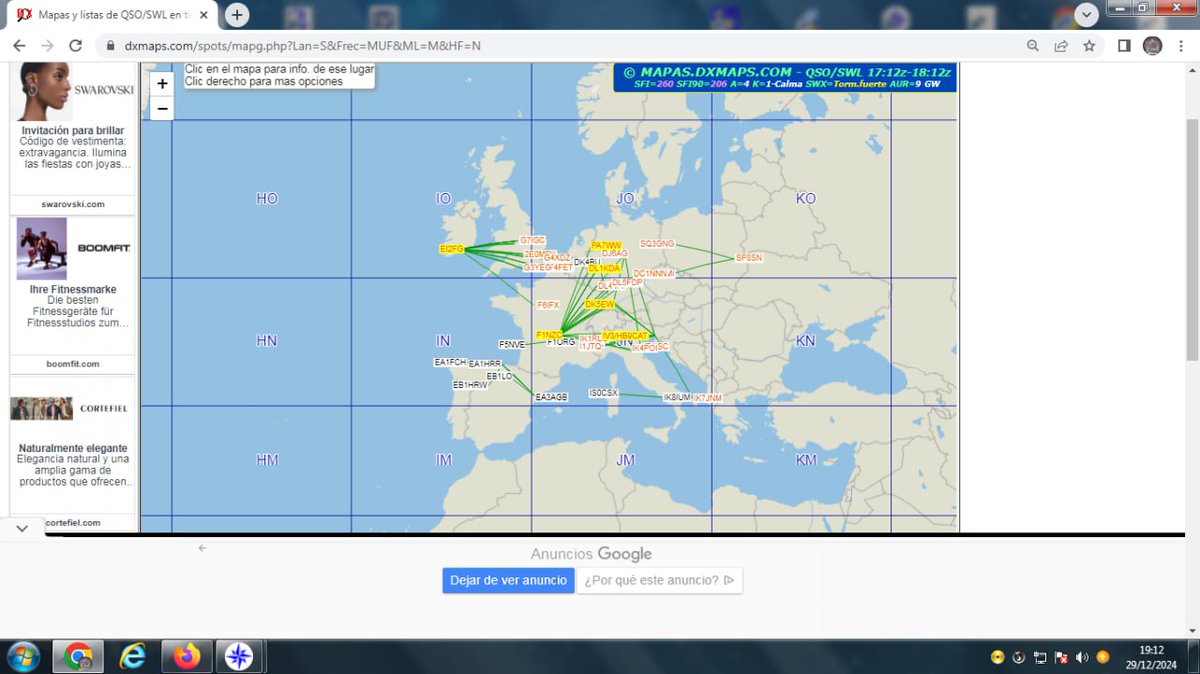Image resolution: width=1200 pixels, height=674 pixels.
Task: Reload the page with the refresh icon
Action: pos(75,46)
